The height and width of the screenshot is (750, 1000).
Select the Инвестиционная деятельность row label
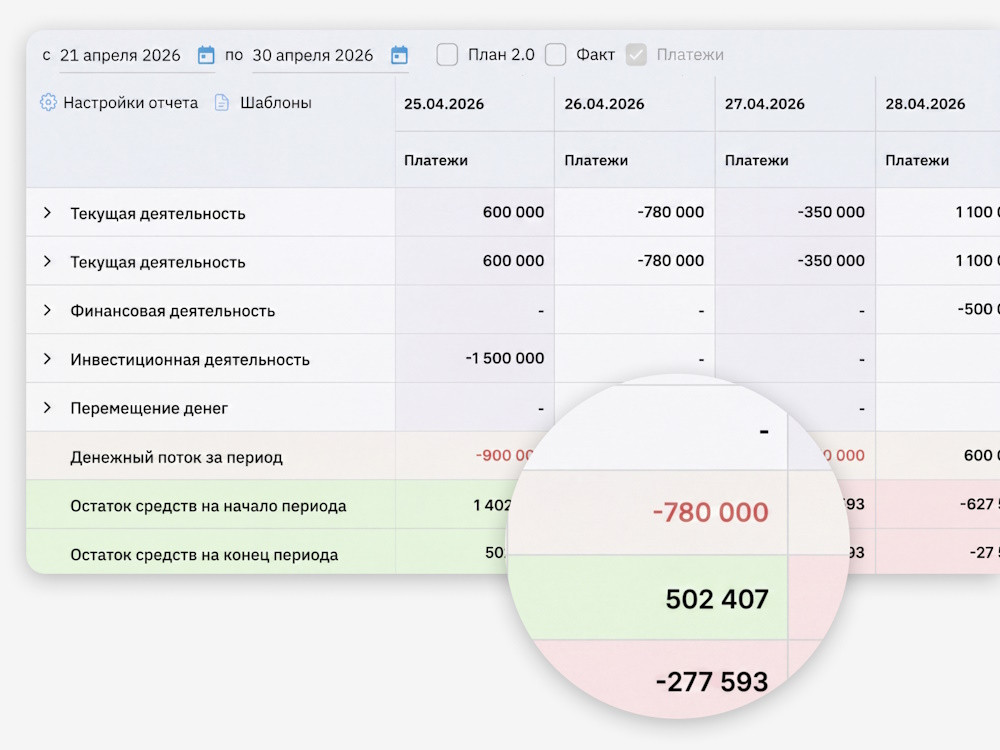click(x=190, y=360)
